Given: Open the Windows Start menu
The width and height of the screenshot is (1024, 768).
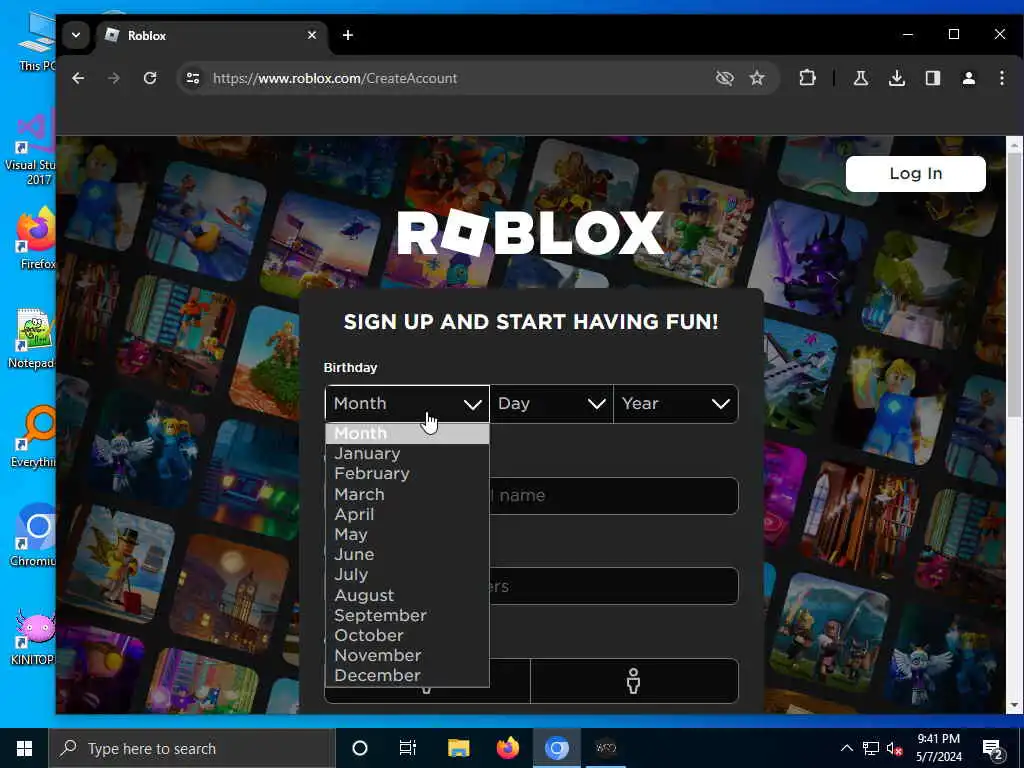Looking at the screenshot, I should 24,748.
